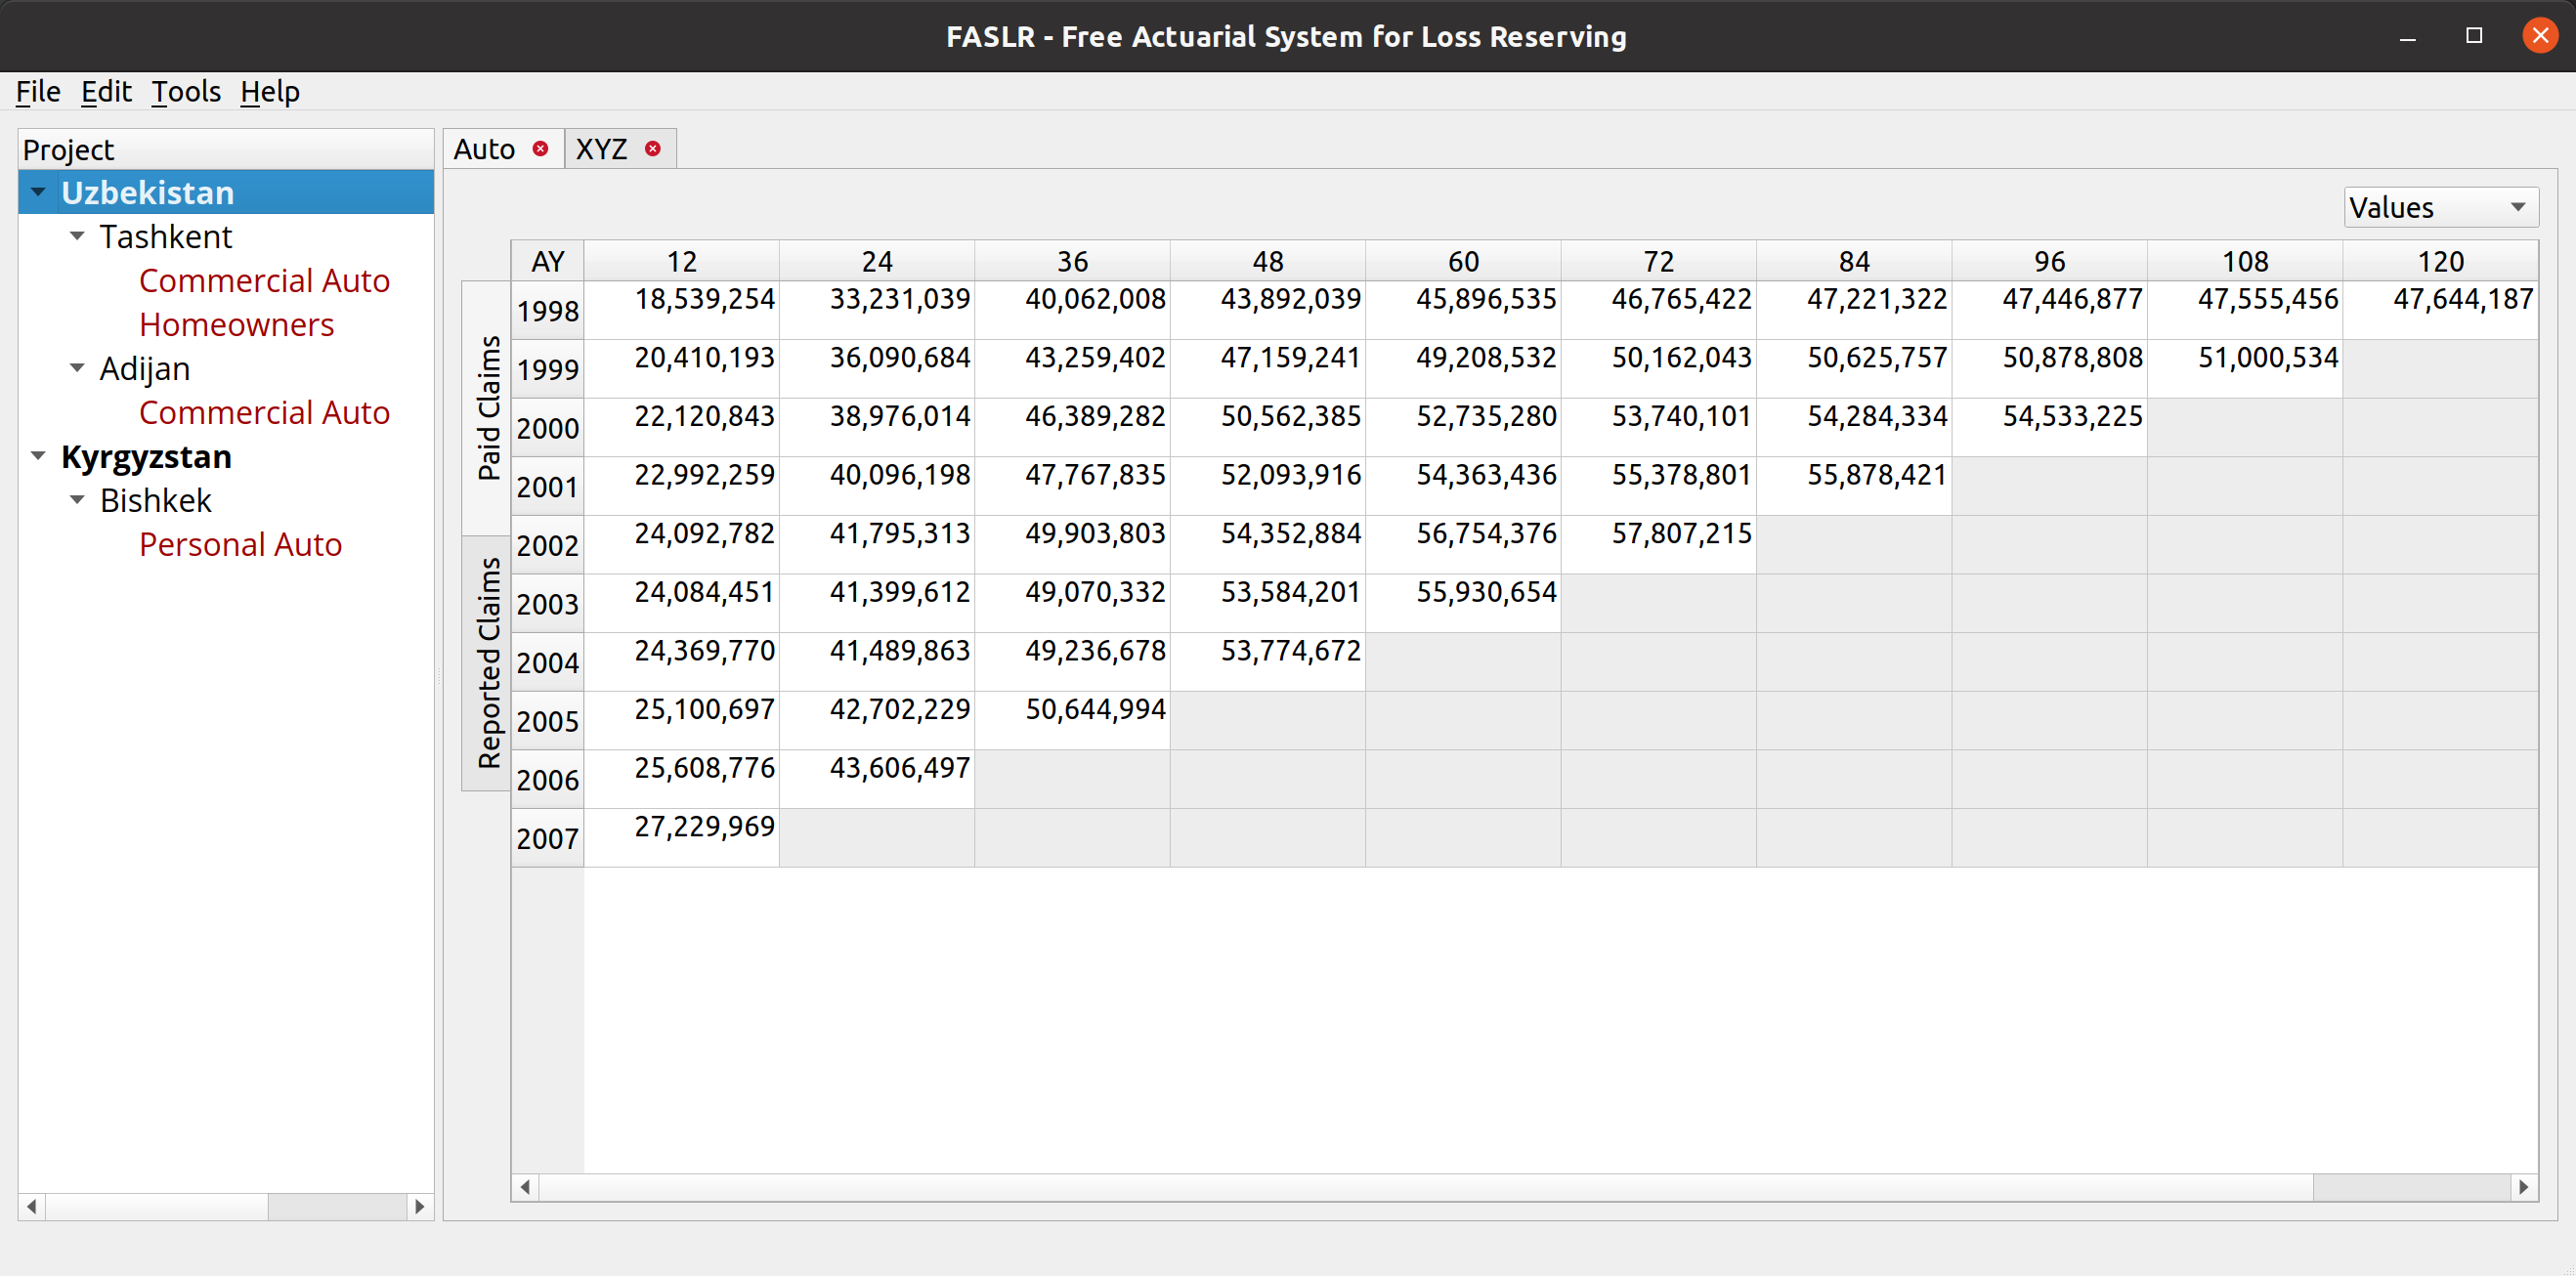The image size is (2576, 1276).
Task: Collapse the Uzbekistan tree node
Action: point(38,192)
